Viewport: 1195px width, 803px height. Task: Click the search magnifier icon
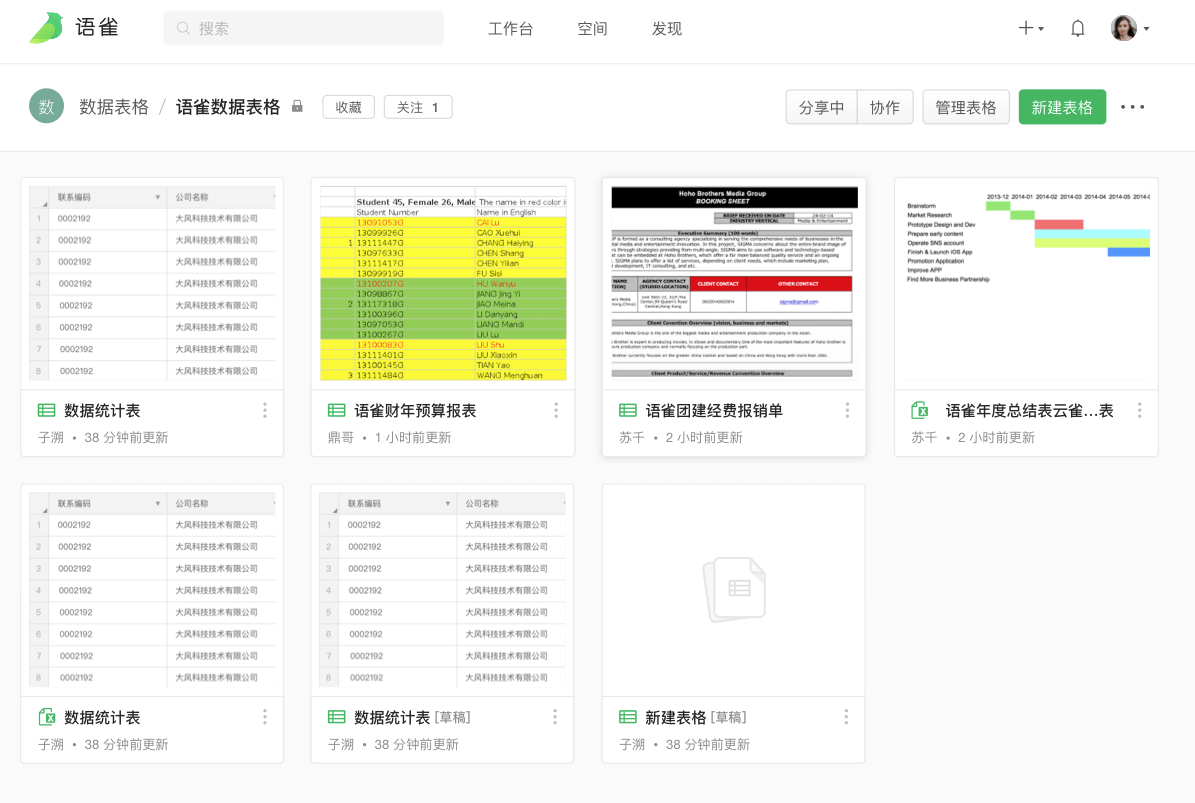point(183,28)
